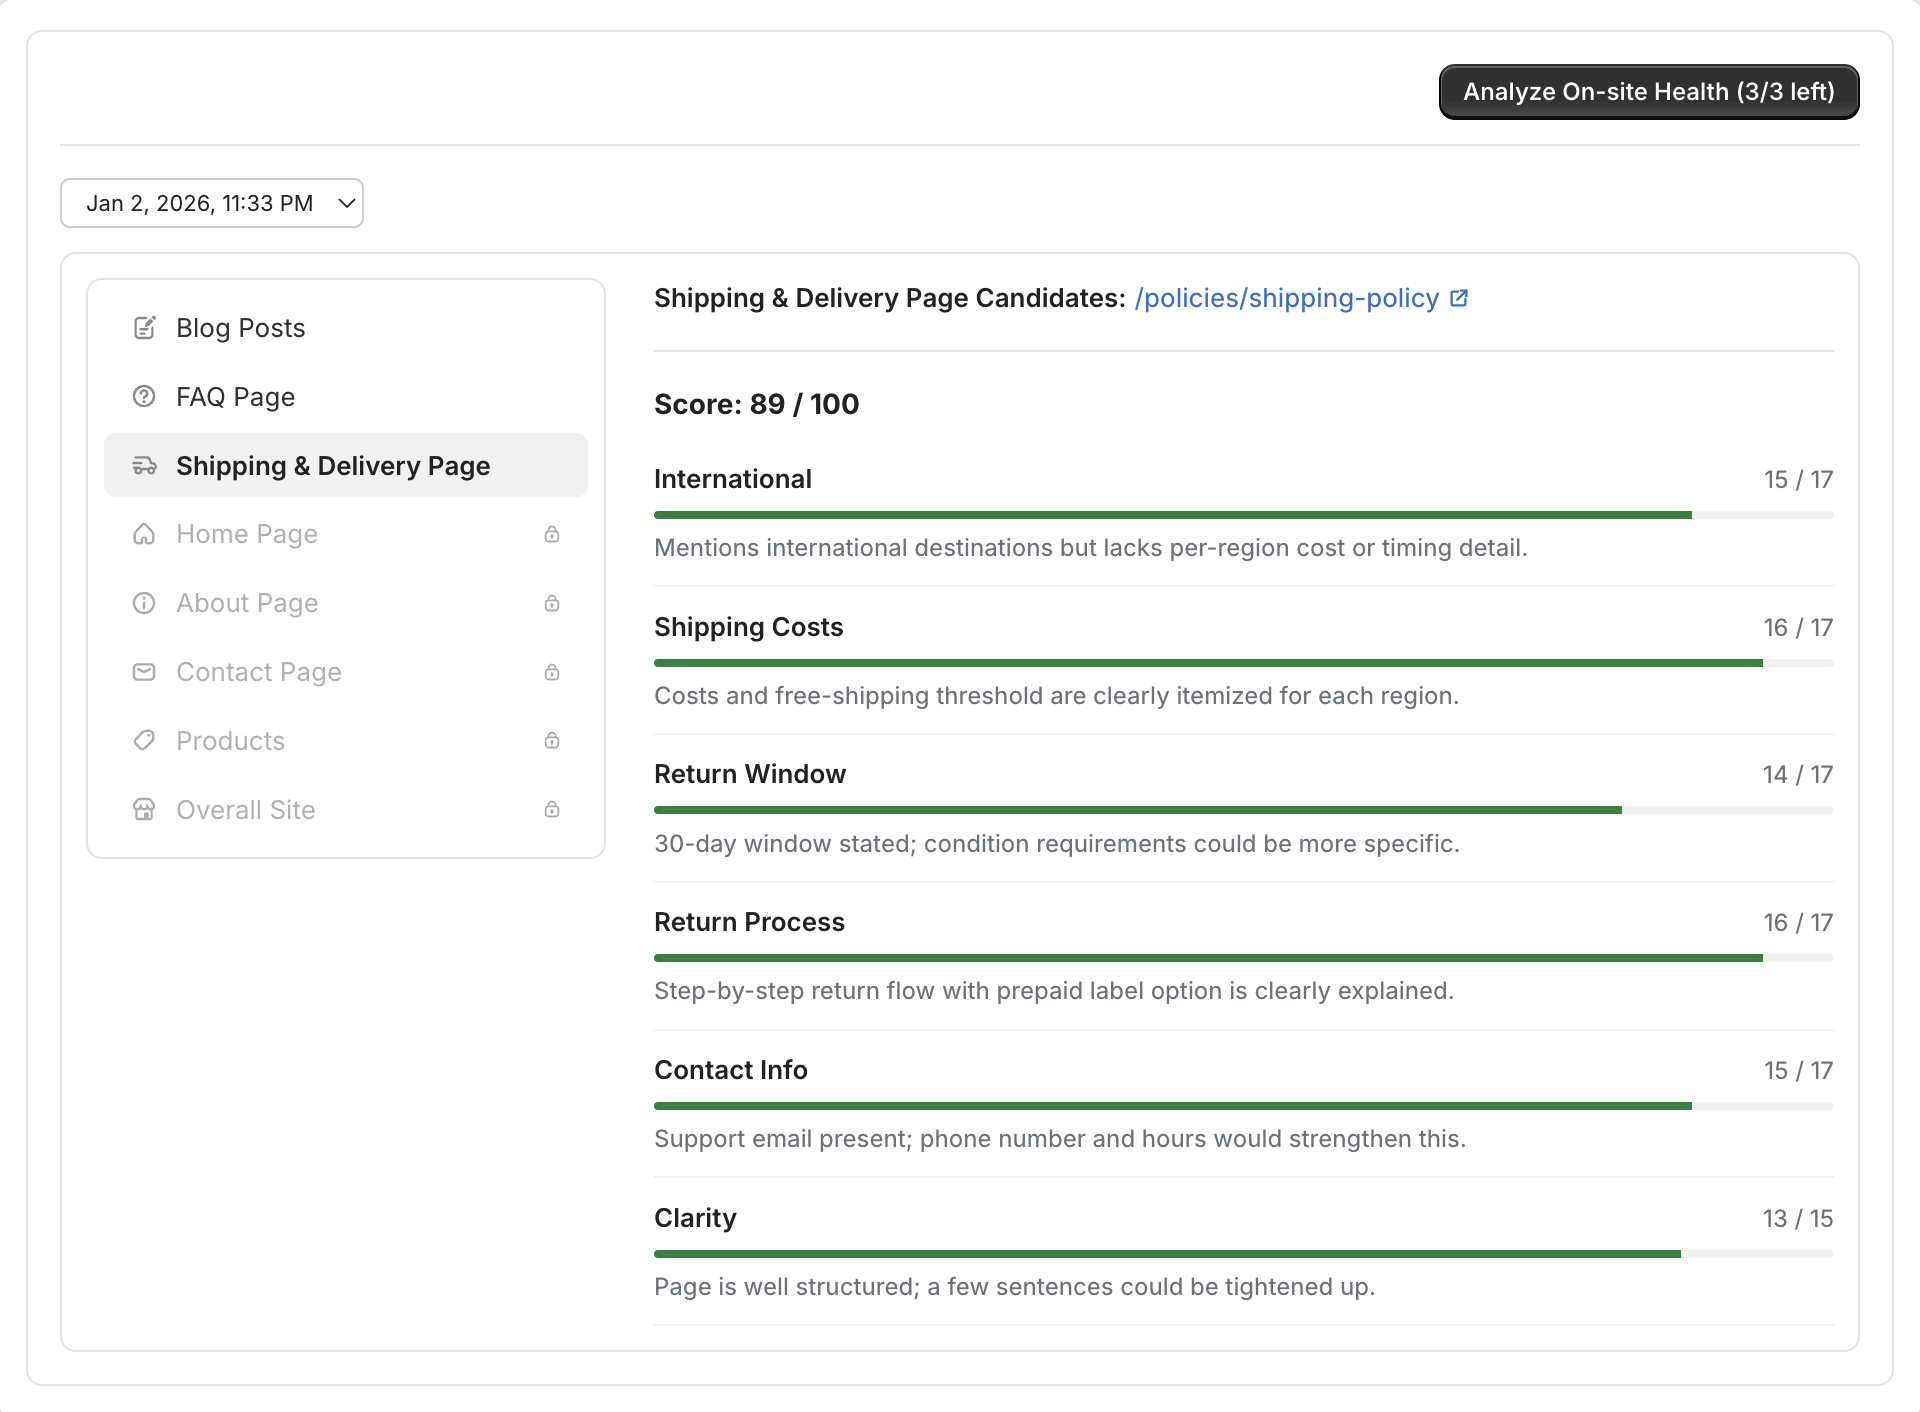
Task: Click 'Mentions international destinations' description text
Action: tap(1091, 548)
